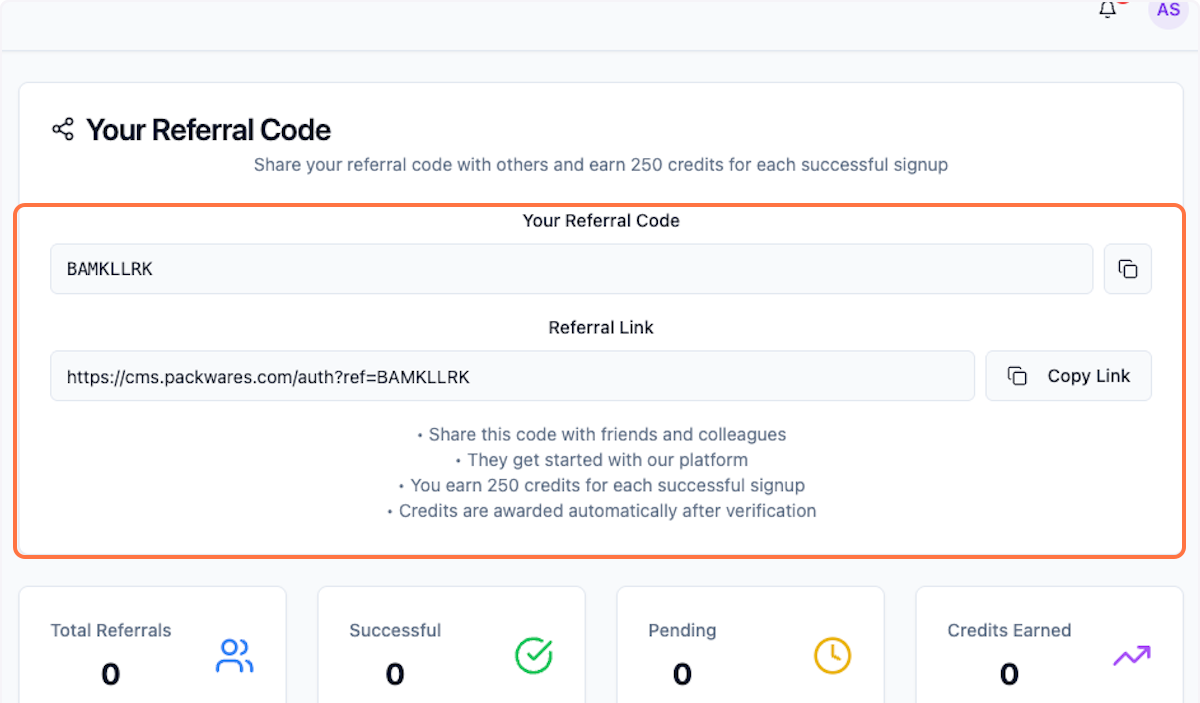Click the Your Referral Code heading
This screenshot has width=1200, height=703.
(x=208, y=129)
